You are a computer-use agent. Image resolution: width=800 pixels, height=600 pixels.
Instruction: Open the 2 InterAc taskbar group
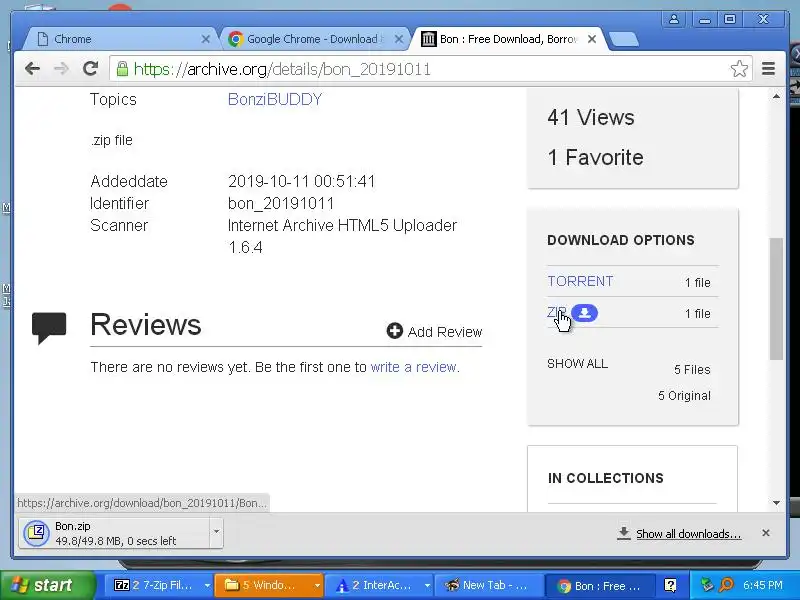(378, 585)
